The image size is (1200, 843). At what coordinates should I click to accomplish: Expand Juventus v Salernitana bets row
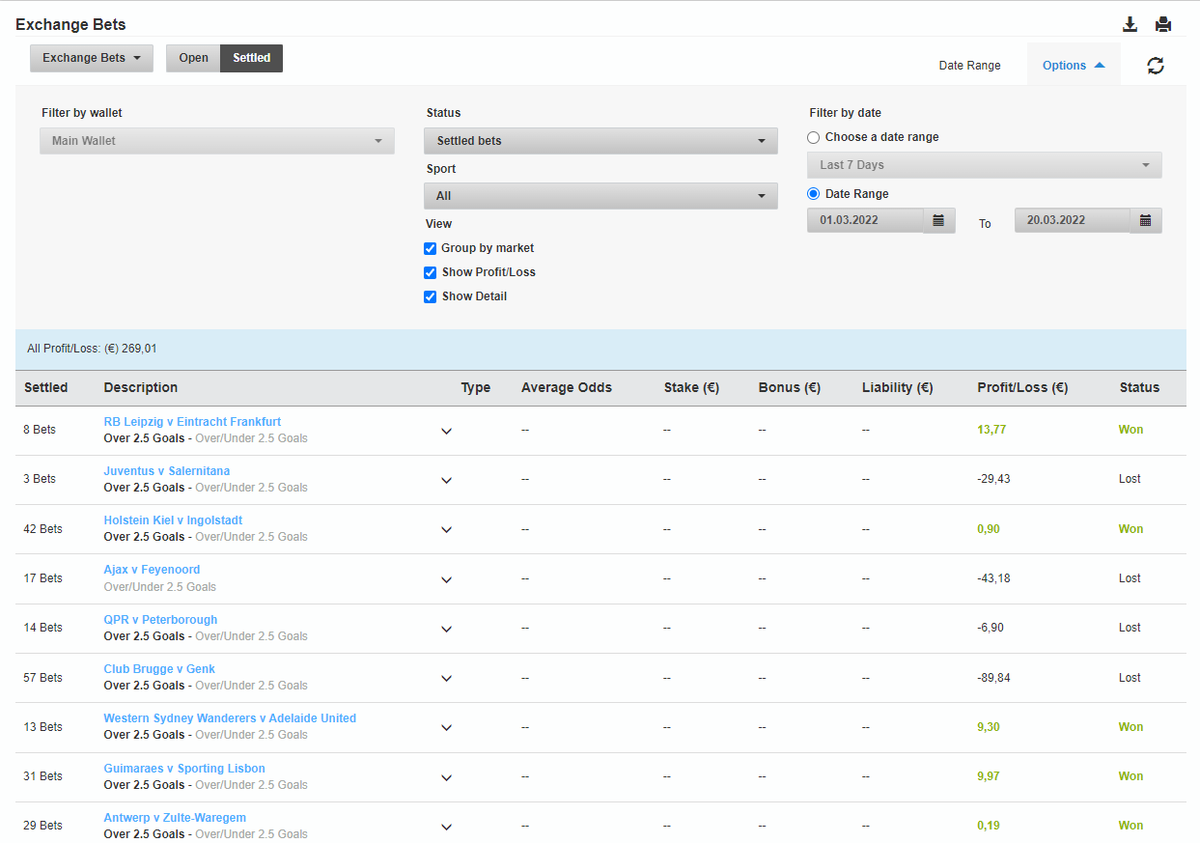[447, 480]
